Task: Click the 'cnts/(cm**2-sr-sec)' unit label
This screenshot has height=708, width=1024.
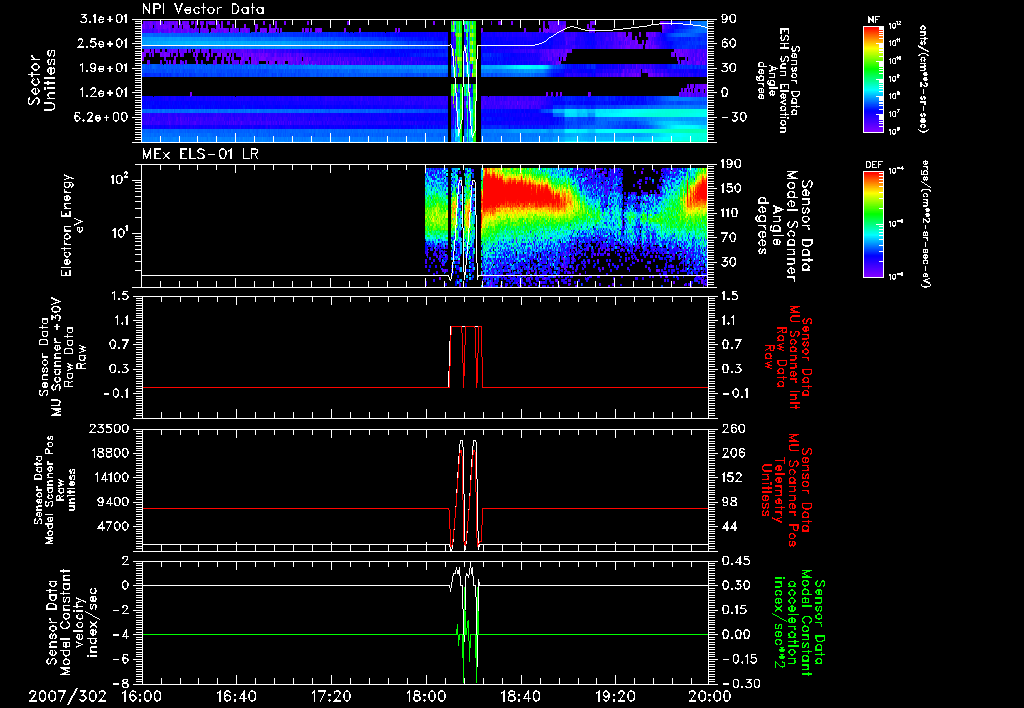Action: pos(923,78)
